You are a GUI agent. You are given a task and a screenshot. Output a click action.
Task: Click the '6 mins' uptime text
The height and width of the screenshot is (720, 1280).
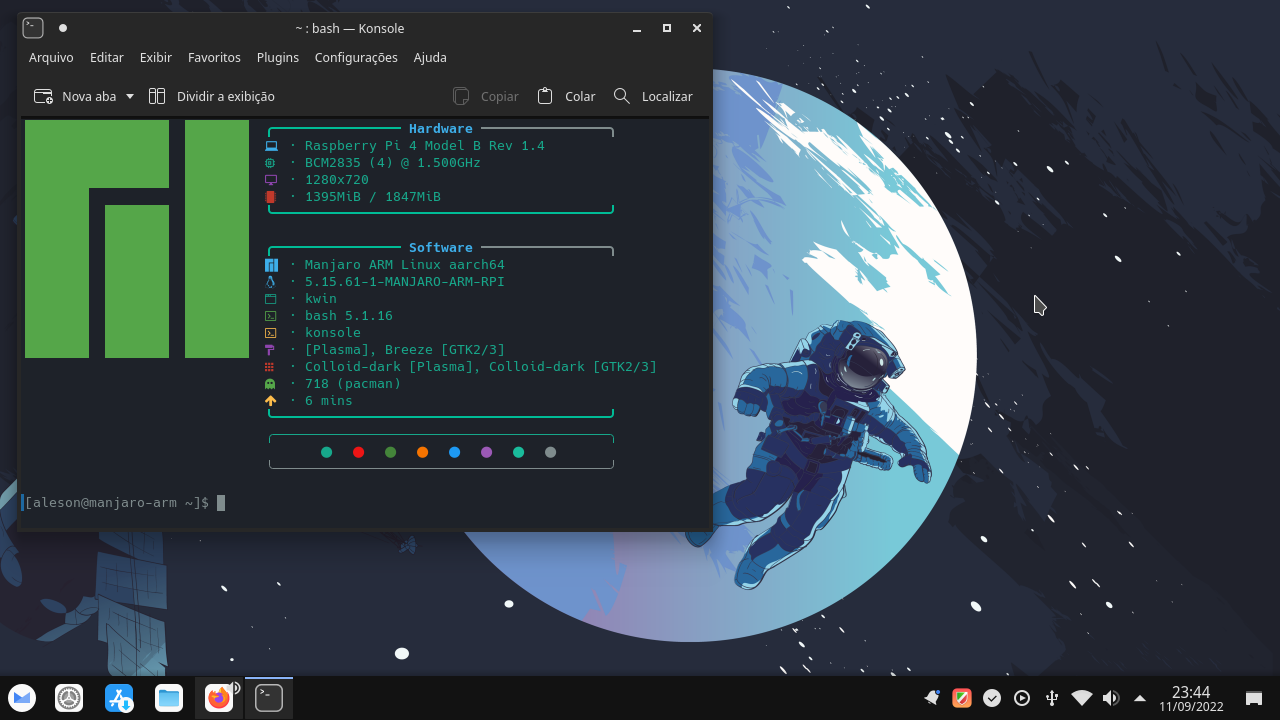pos(329,401)
